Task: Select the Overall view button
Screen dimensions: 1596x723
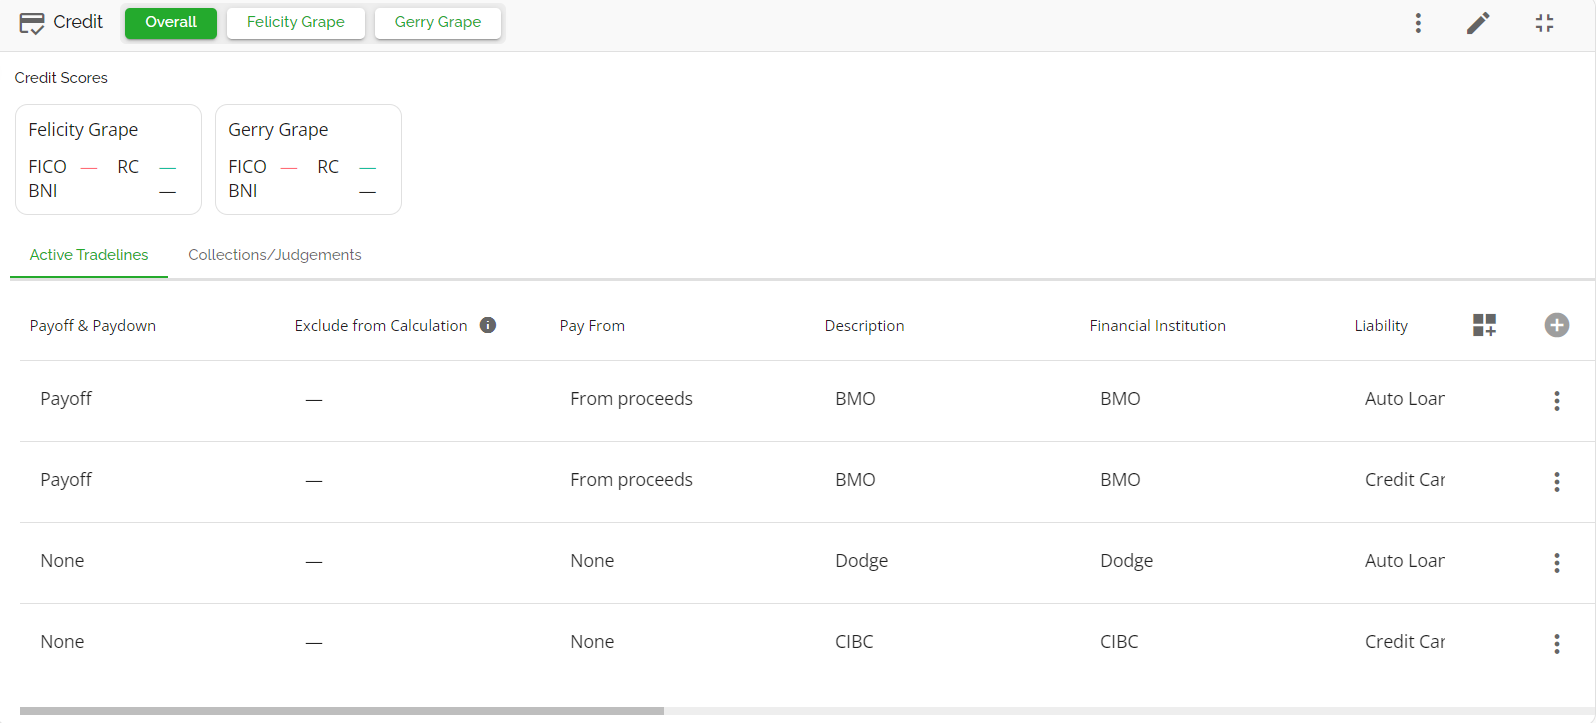Action: 171,22
